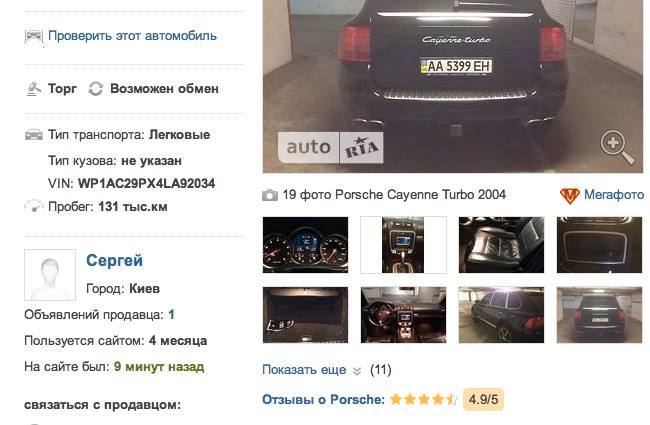This screenshot has width=650, height=425.
Task: Click the Мегафото badge icon
Action: pyautogui.click(x=570, y=195)
